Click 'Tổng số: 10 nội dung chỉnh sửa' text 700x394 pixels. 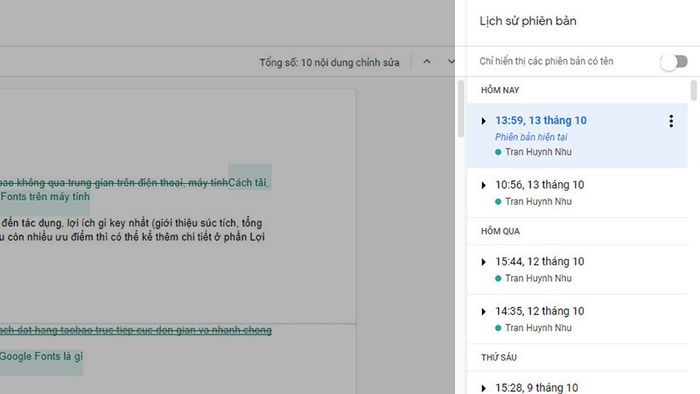[329, 63]
